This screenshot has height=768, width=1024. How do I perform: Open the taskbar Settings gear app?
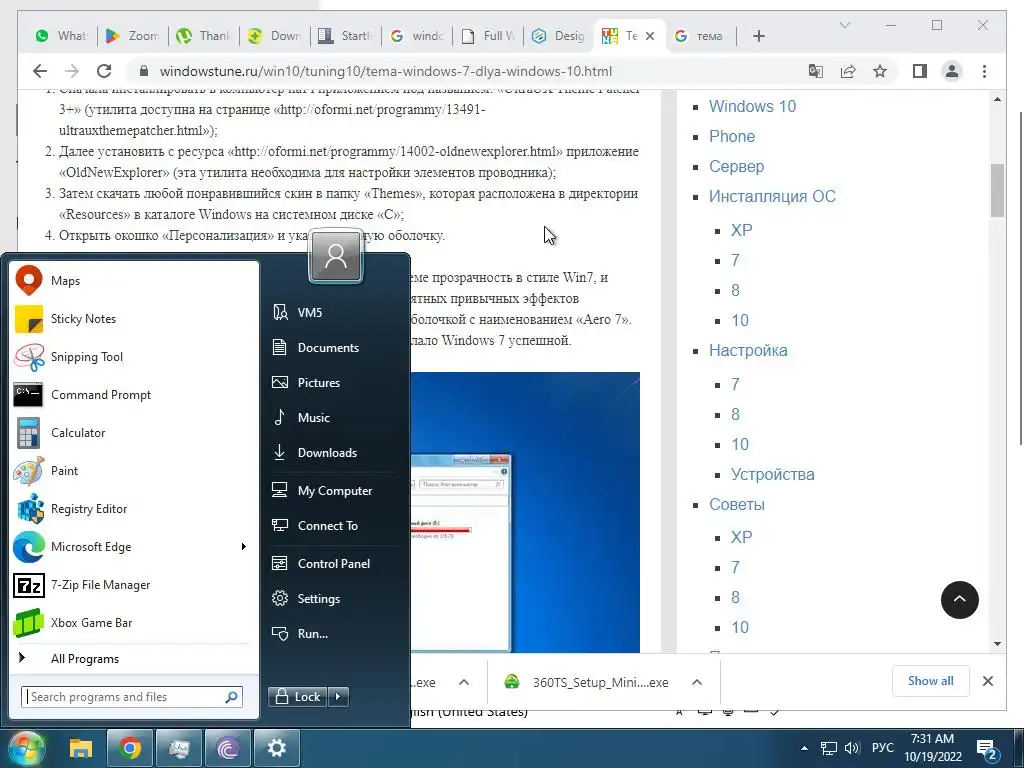277,748
